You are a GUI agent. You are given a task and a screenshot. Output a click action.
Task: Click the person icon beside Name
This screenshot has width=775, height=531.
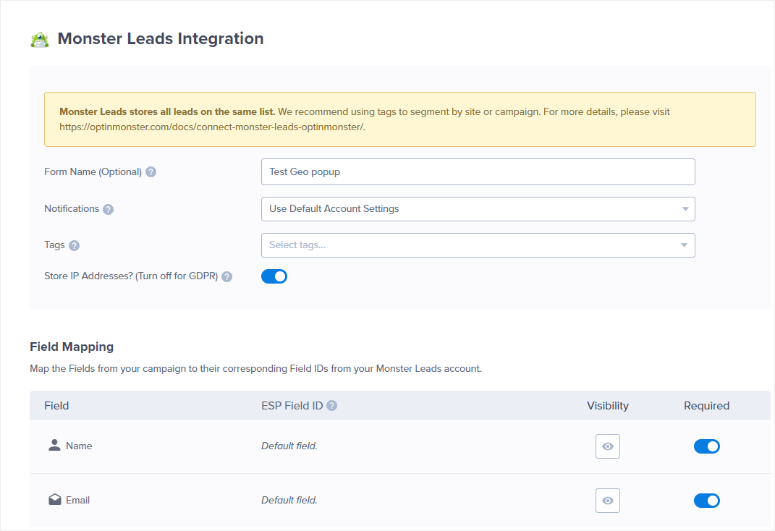click(54, 445)
